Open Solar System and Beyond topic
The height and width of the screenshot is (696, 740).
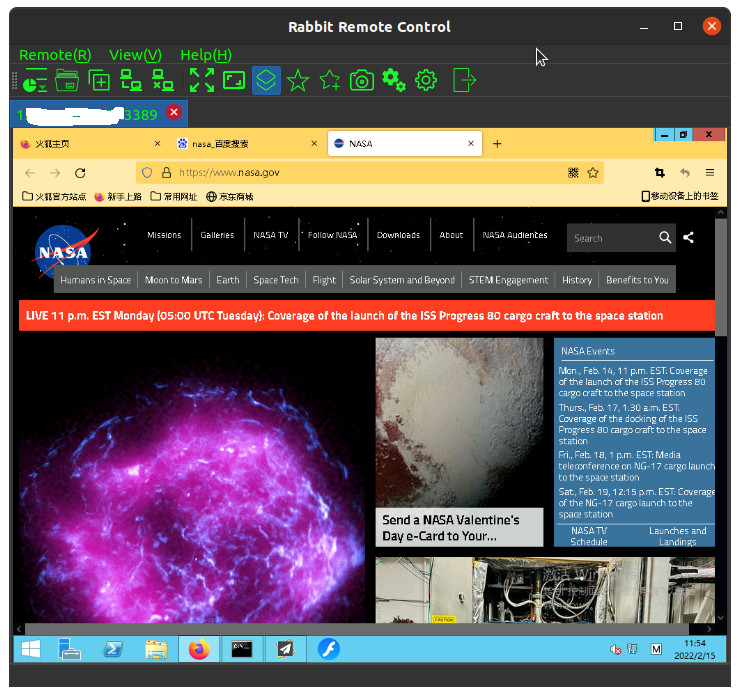(x=402, y=280)
